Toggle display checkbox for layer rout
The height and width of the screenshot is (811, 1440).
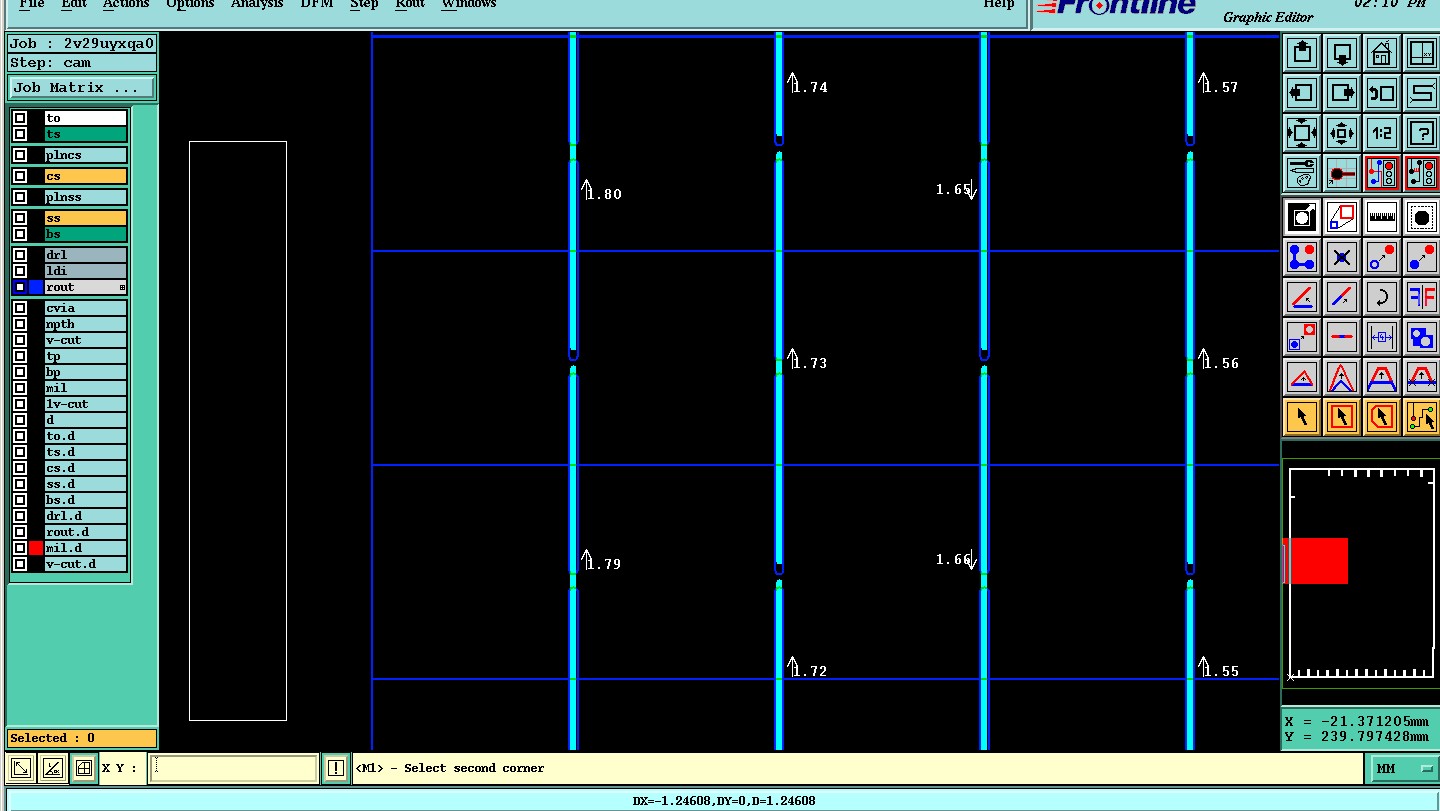click(20, 287)
